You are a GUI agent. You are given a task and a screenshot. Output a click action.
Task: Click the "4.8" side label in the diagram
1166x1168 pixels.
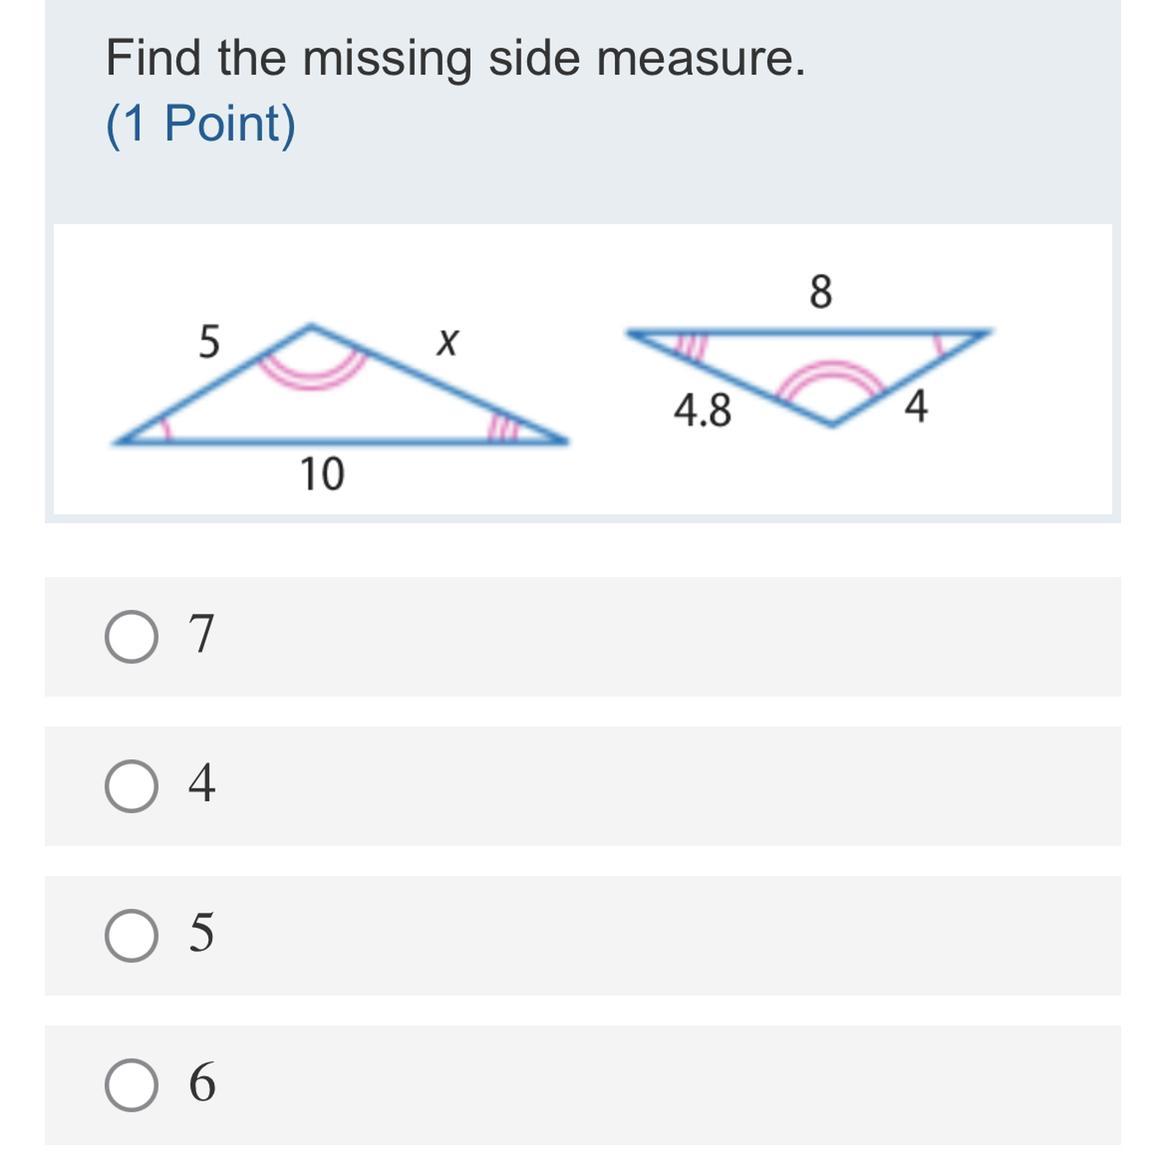[x=702, y=410]
